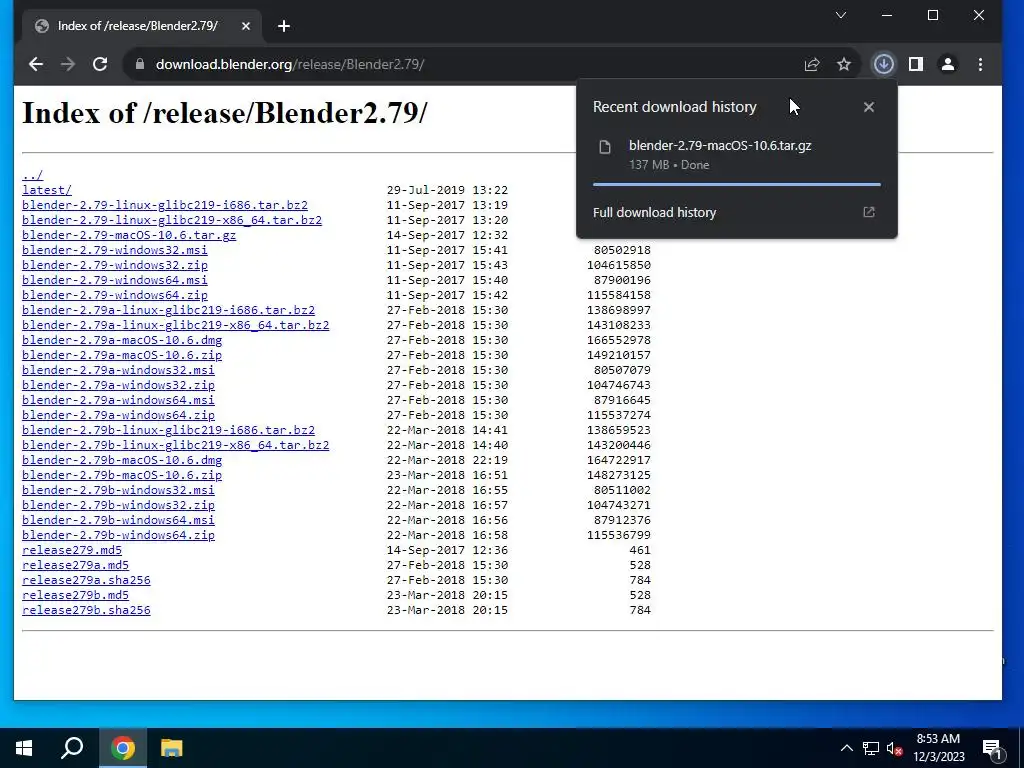Open the notification center icon
Image resolution: width=1024 pixels, height=768 pixels.
tap(993, 748)
